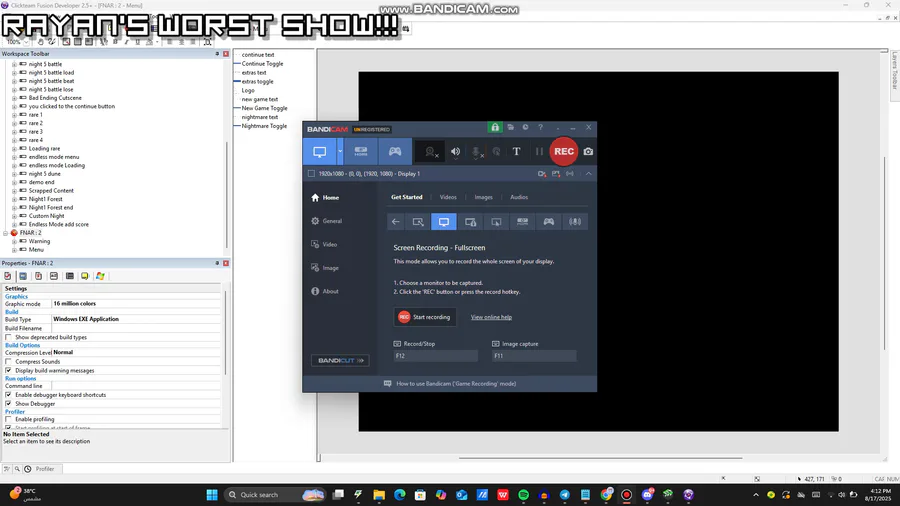Open File Explorer from taskbar
Viewport: 900px width, 506px height.
pyautogui.click(x=379, y=495)
